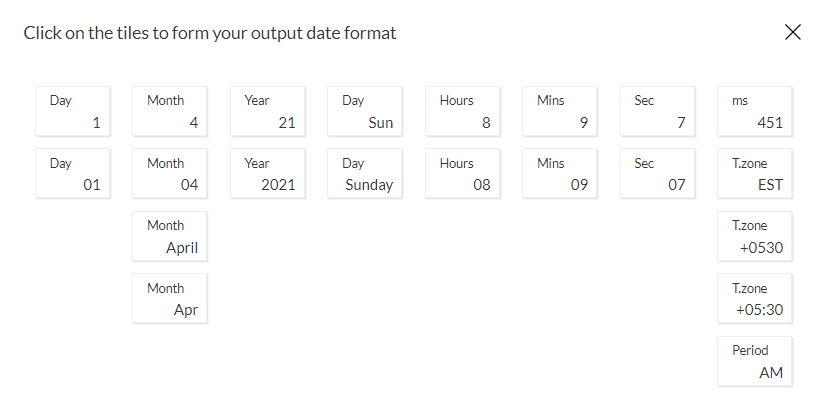
Task: Select the Day tile showing 1
Action: 73,111
